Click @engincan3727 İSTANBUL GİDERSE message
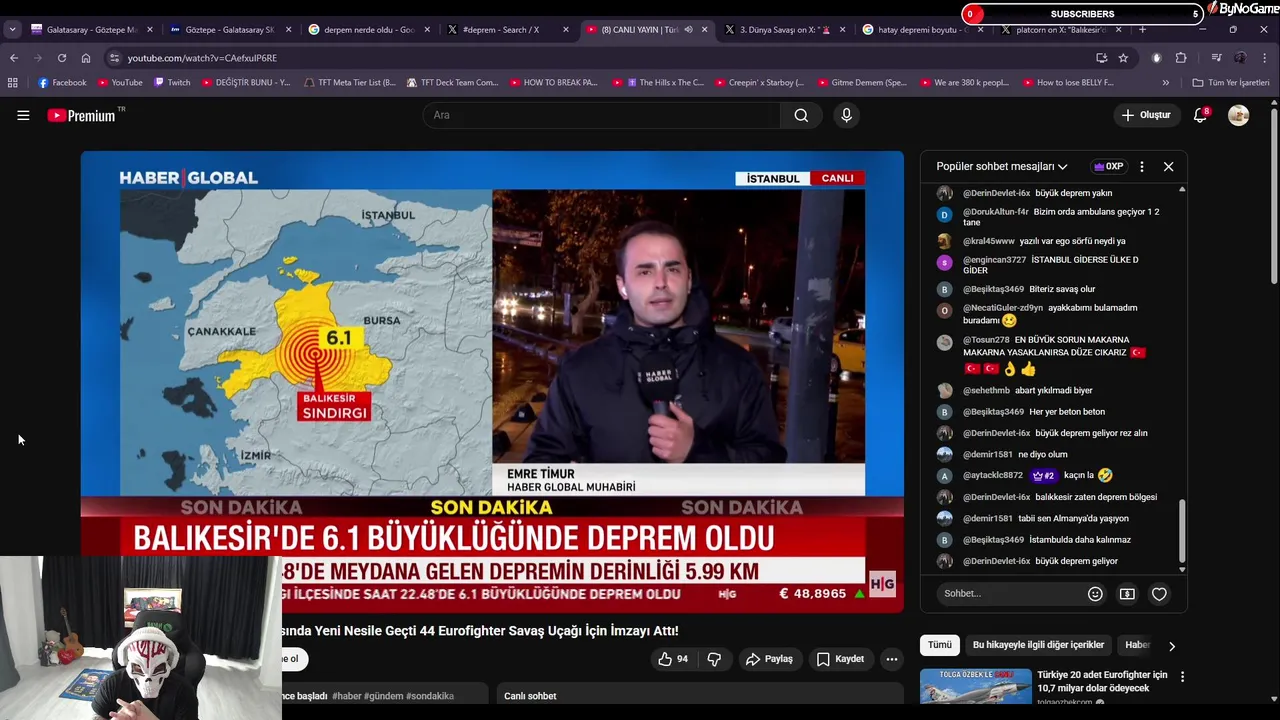 1051,265
